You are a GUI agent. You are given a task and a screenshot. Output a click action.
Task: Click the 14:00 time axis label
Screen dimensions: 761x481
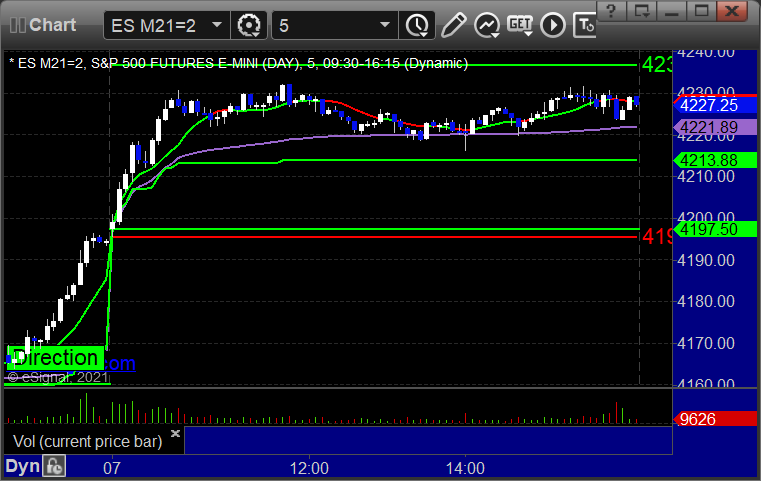[465, 468]
